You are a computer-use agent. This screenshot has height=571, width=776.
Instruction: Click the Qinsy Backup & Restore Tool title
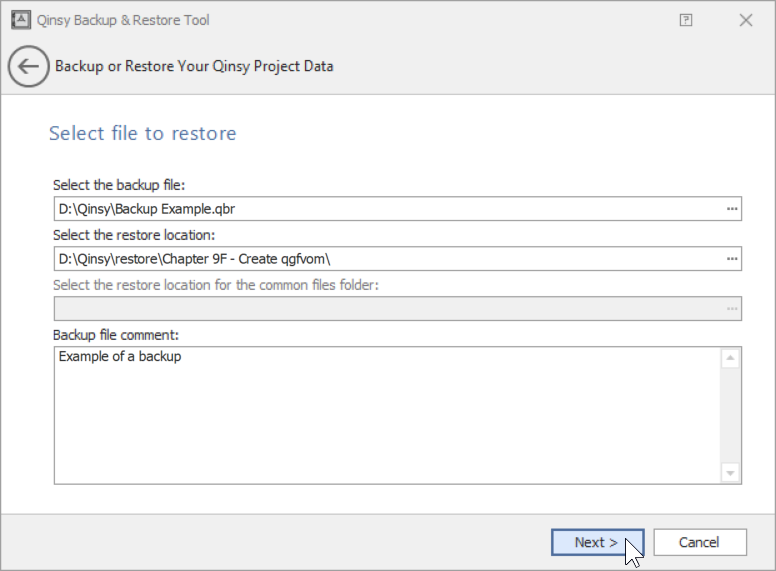(123, 20)
